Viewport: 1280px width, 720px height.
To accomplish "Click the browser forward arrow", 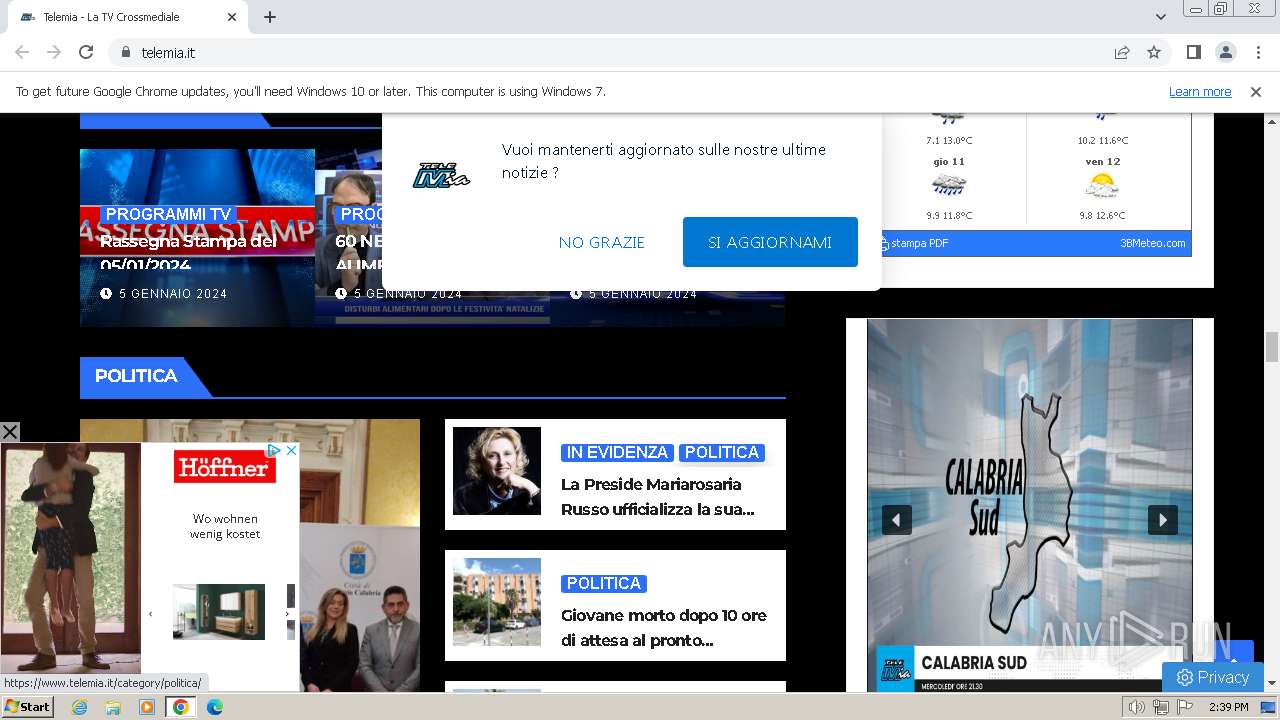I will (54, 52).
